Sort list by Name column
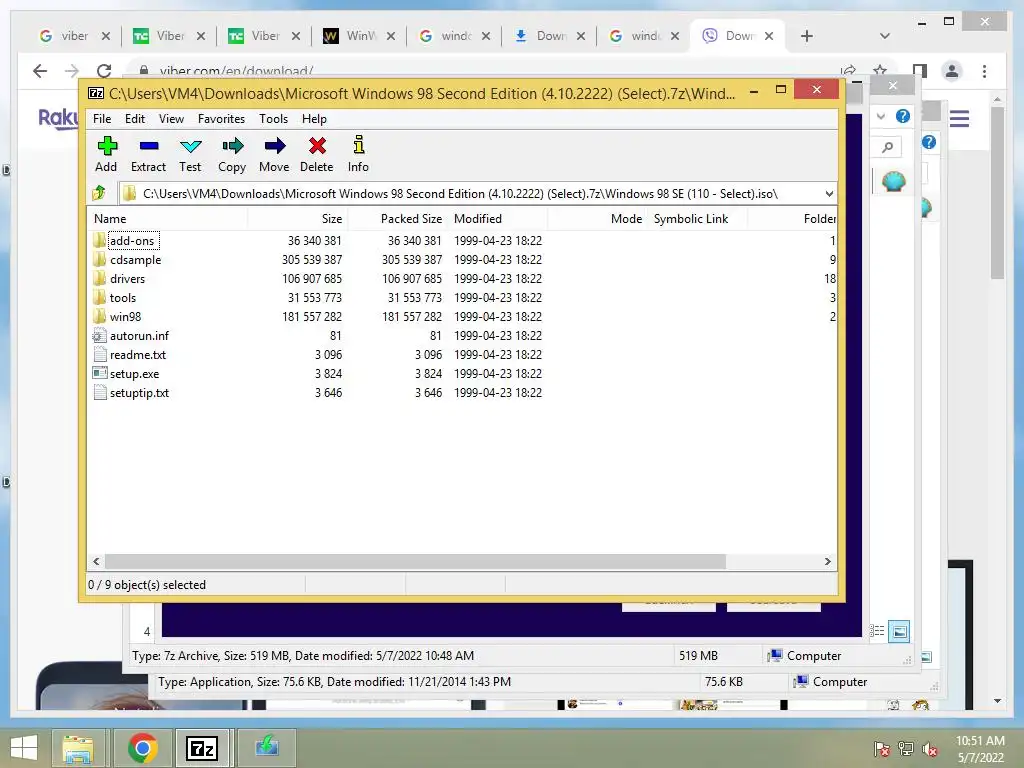1024x768 pixels. click(167, 219)
